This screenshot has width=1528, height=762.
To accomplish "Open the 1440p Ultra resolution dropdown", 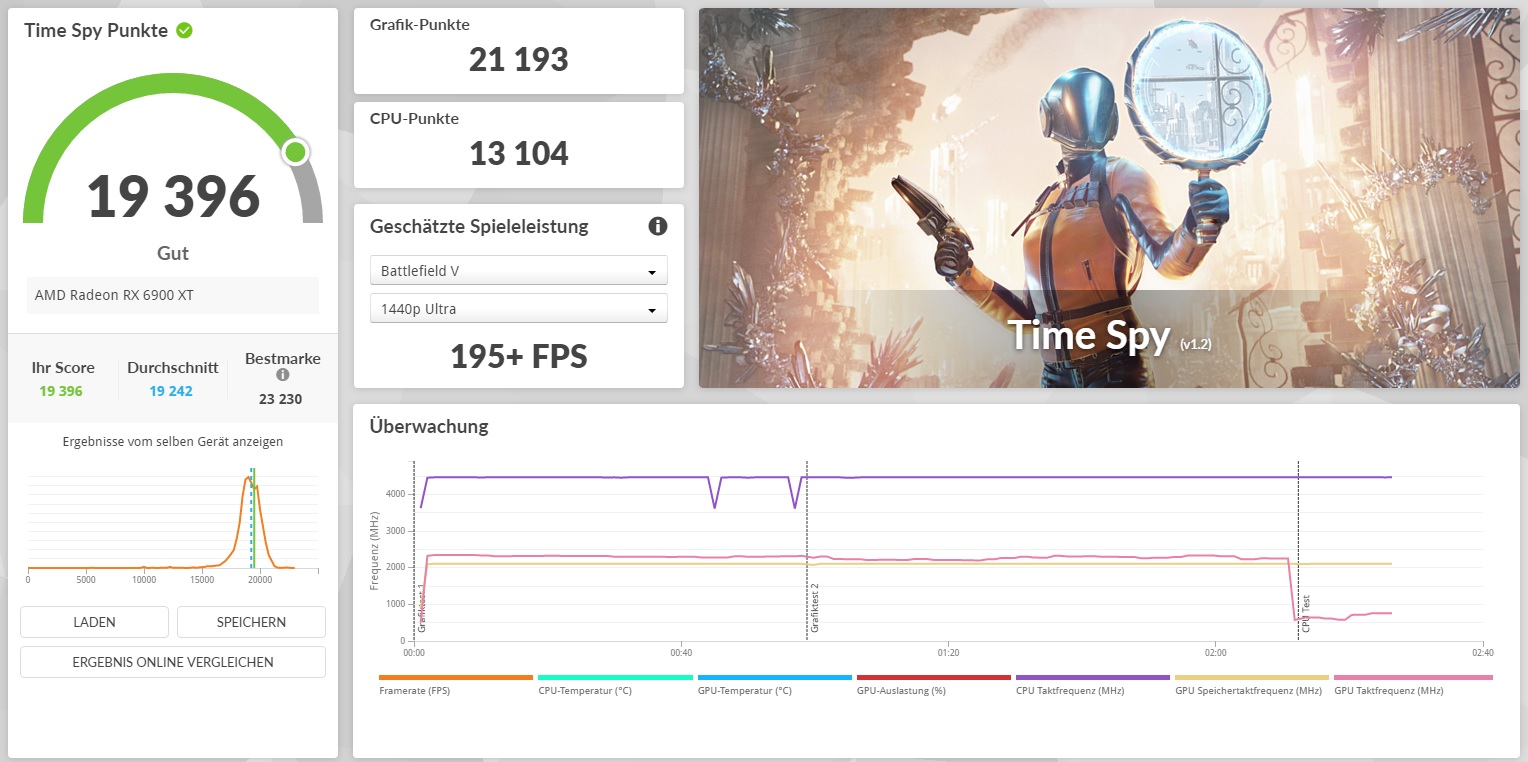I will click(x=518, y=309).
